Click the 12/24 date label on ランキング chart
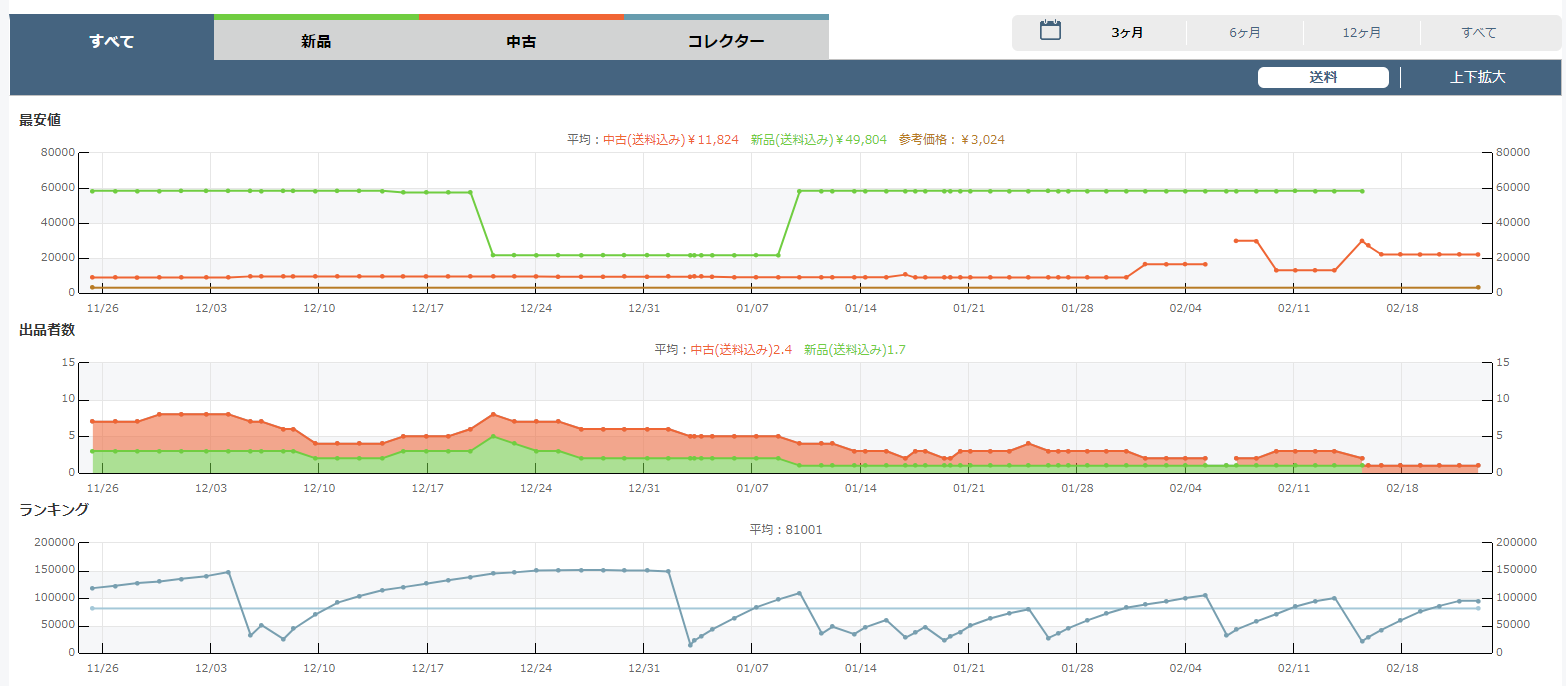Viewport: 1566px width, 686px height. tap(536, 668)
